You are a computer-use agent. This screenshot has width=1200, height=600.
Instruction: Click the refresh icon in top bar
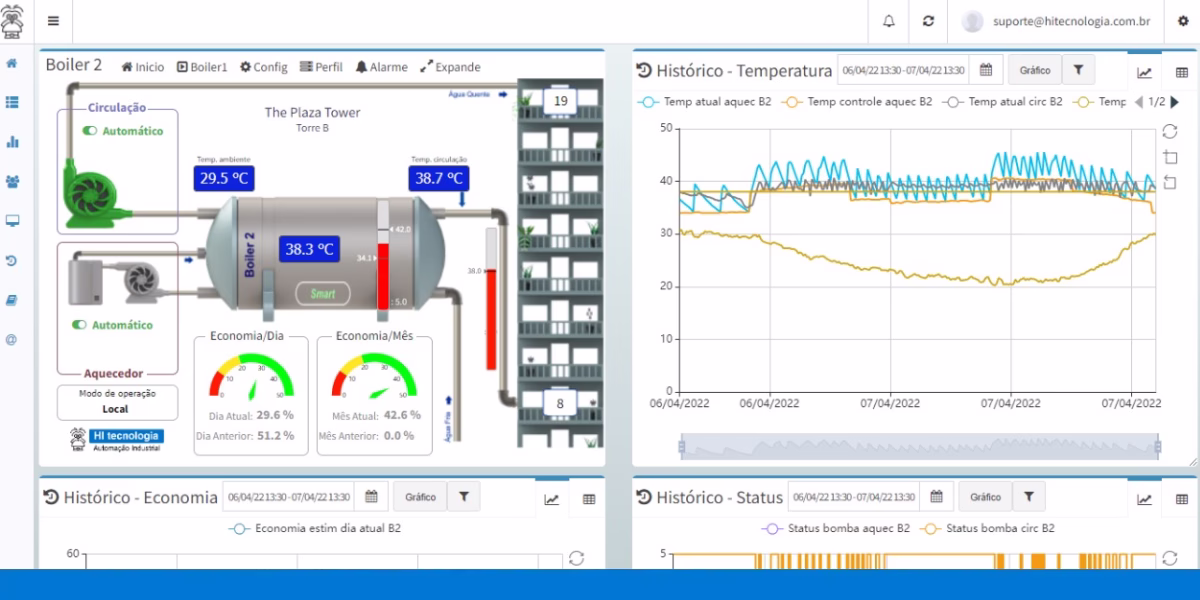coord(929,21)
